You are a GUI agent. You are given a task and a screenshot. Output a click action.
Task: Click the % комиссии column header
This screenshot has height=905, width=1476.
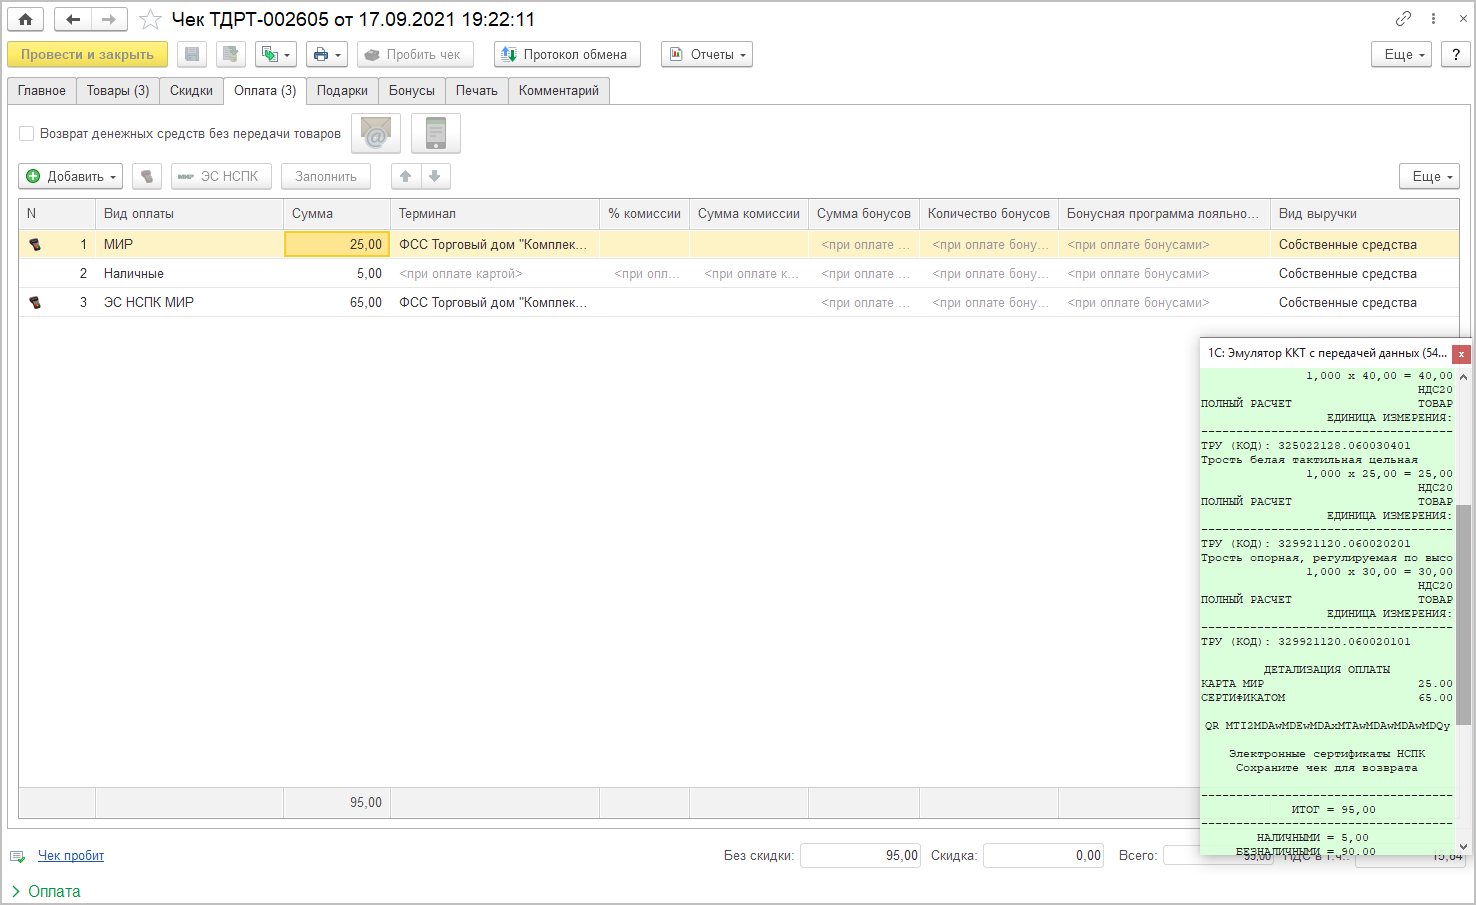[645, 214]
